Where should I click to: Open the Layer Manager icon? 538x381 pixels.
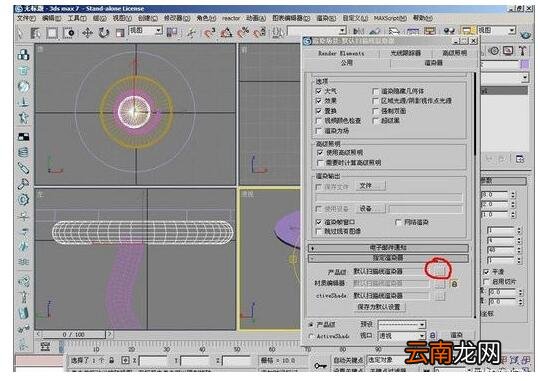pos(394,32)
